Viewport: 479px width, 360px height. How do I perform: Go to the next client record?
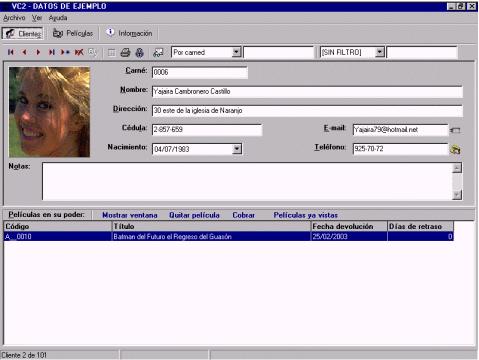(x=38, y=52)
